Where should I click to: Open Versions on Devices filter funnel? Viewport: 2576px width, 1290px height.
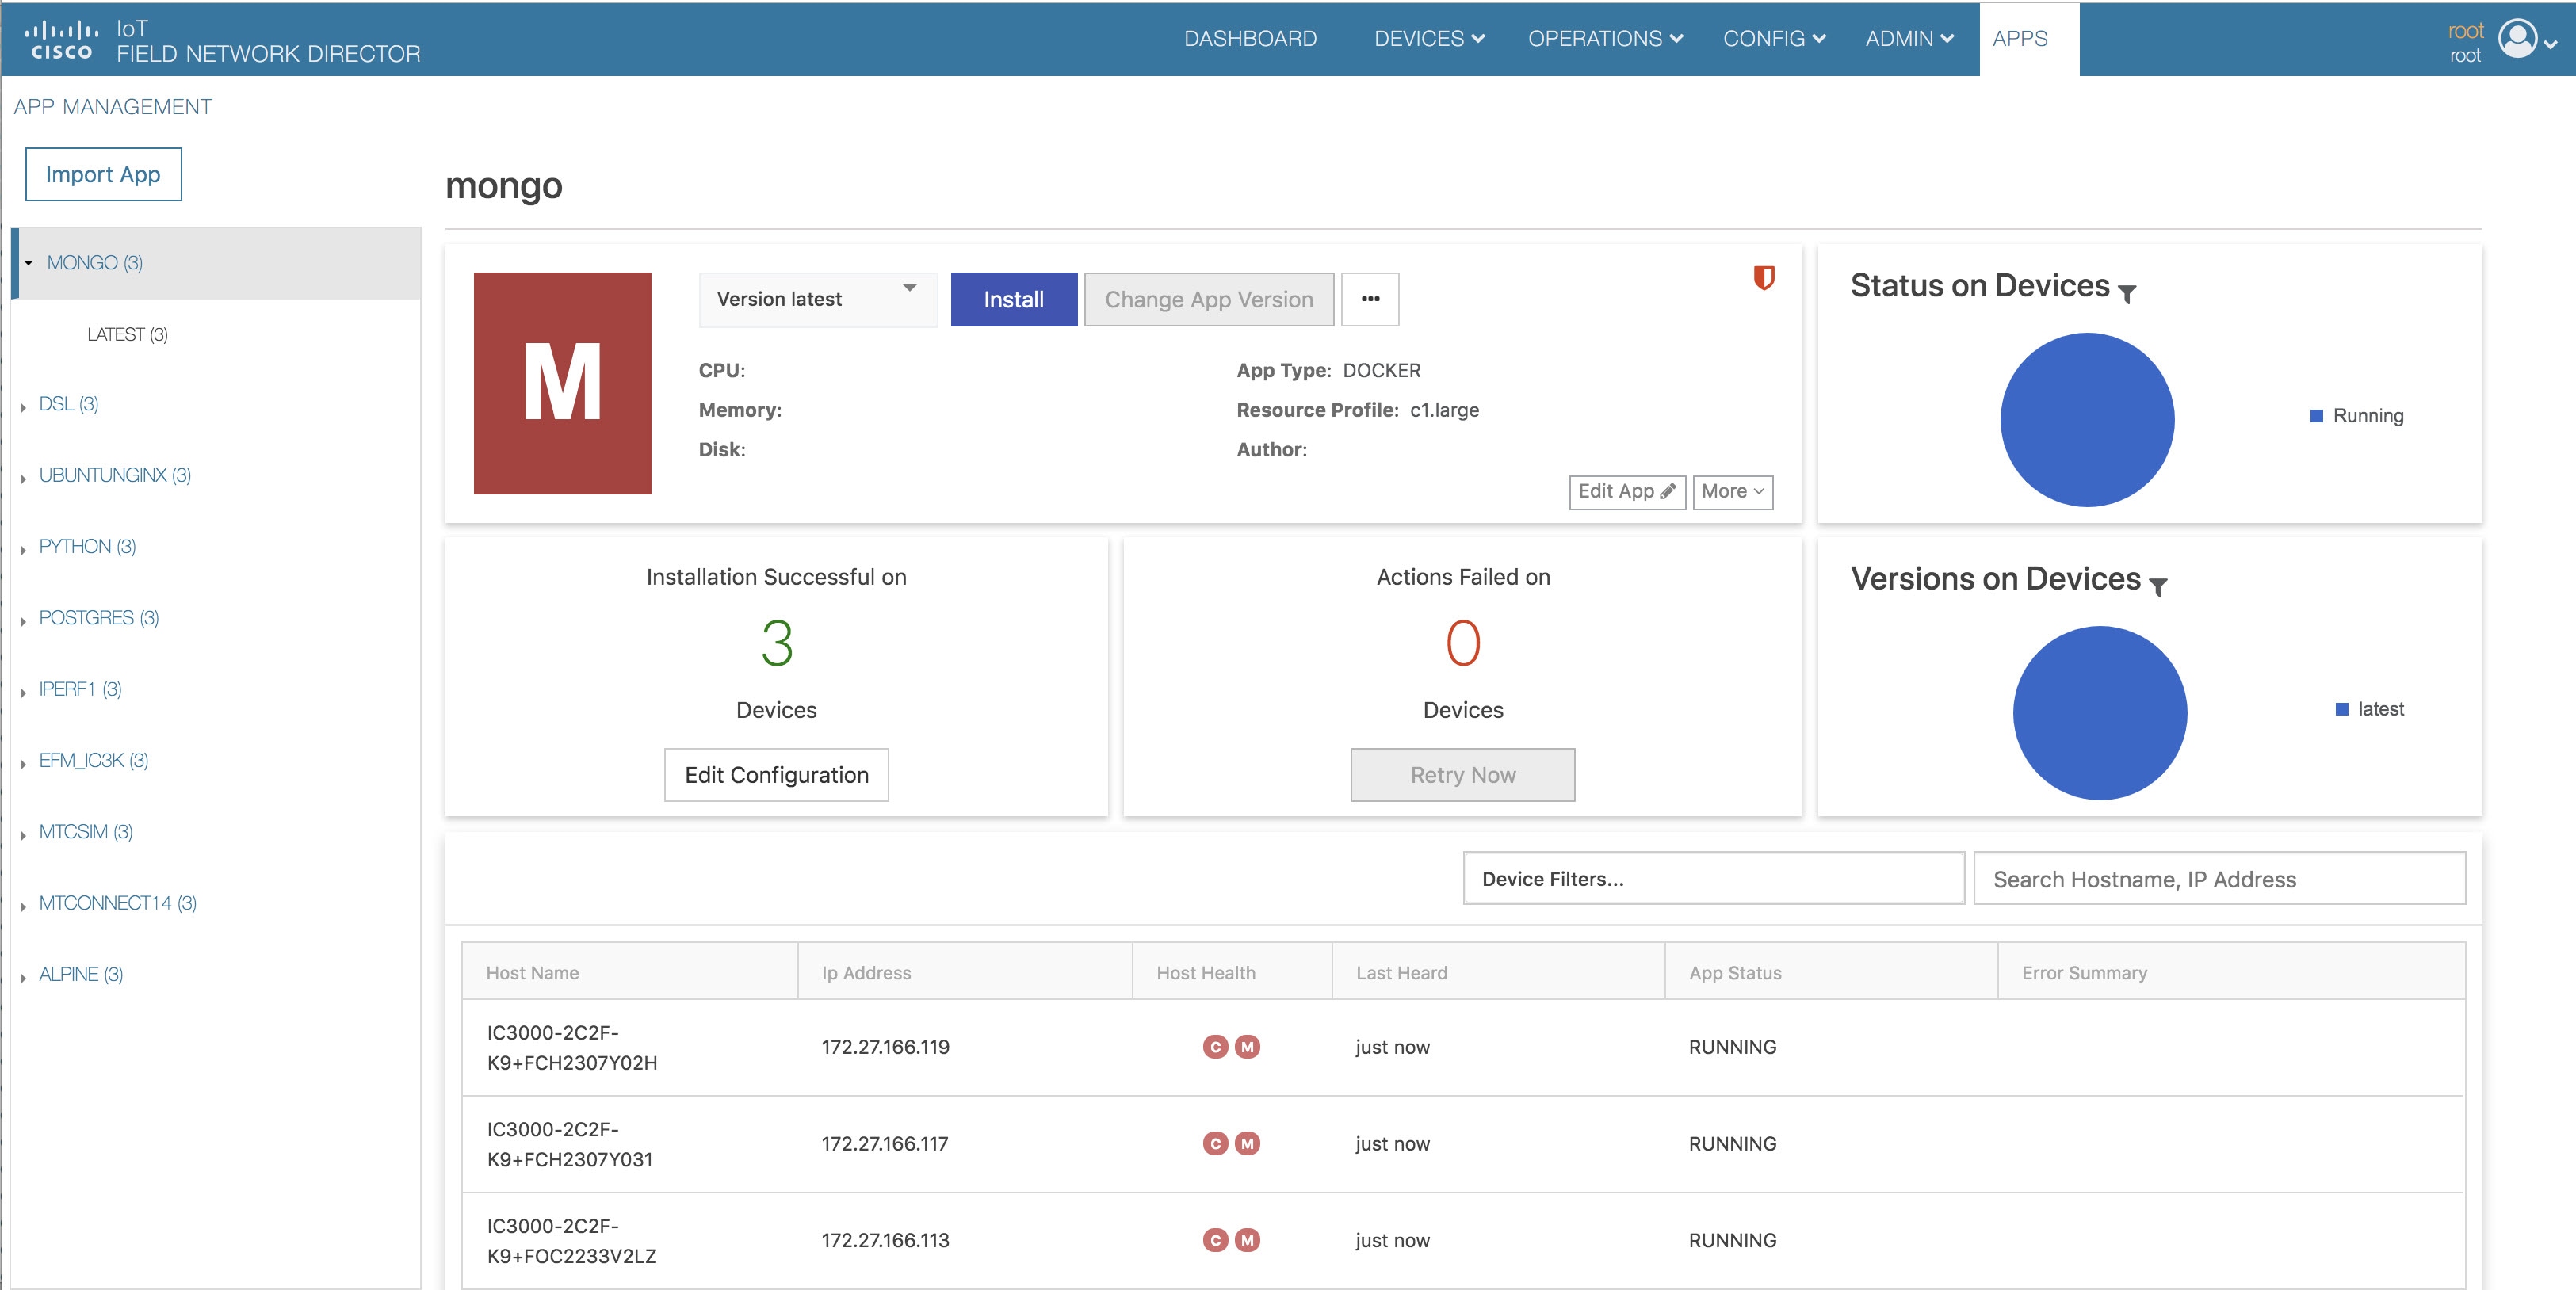[x=2159, y=588]
